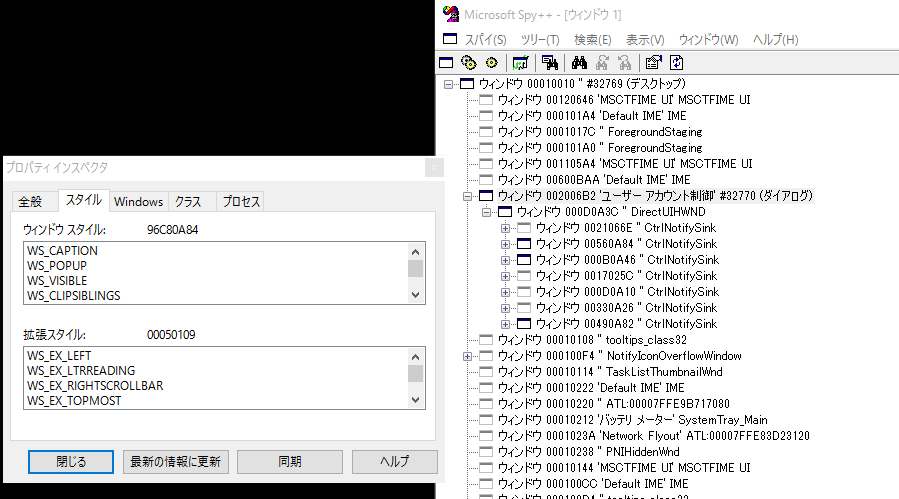Click the Log Messages toolbar icon

(x=520, y=63)
